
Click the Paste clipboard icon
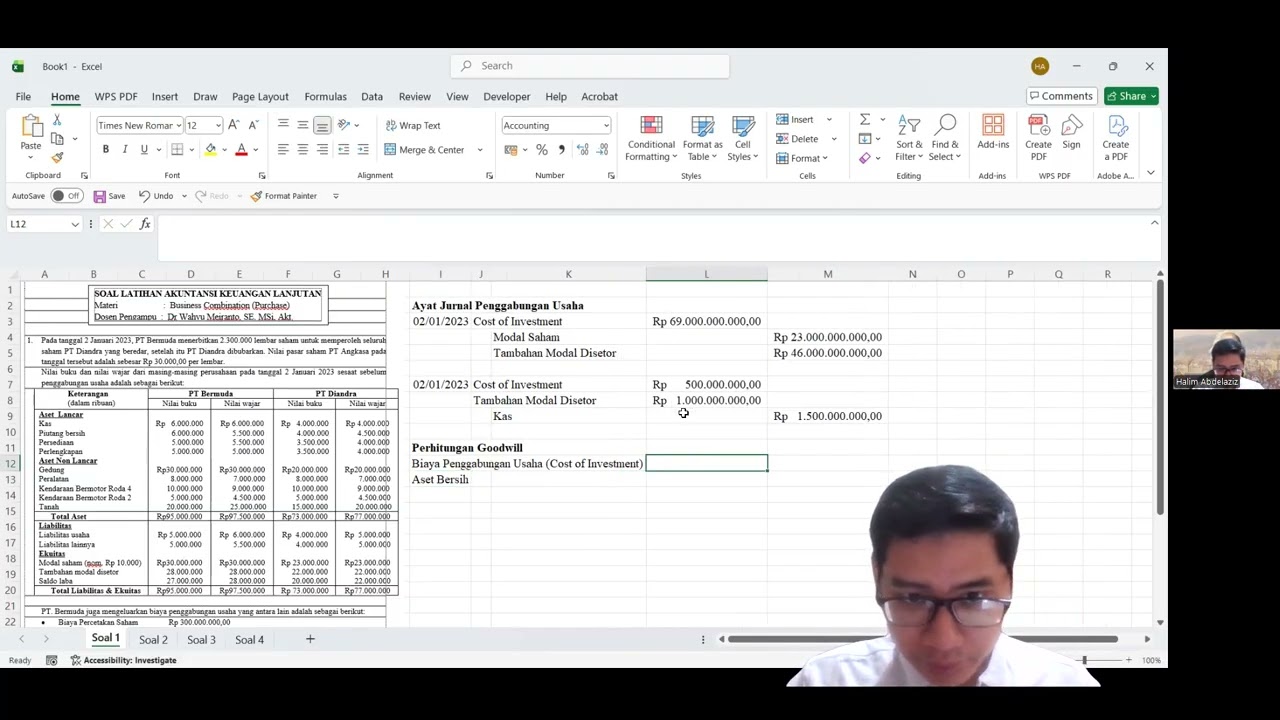pos(31,126)
